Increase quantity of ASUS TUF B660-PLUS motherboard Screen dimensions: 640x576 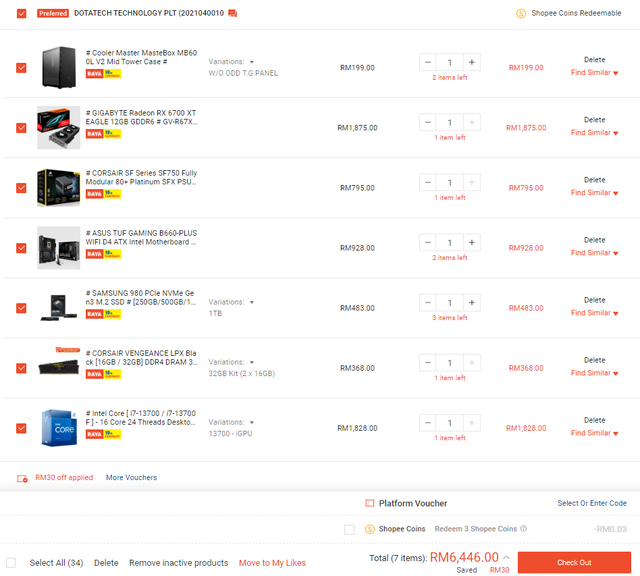pos(471,242)
